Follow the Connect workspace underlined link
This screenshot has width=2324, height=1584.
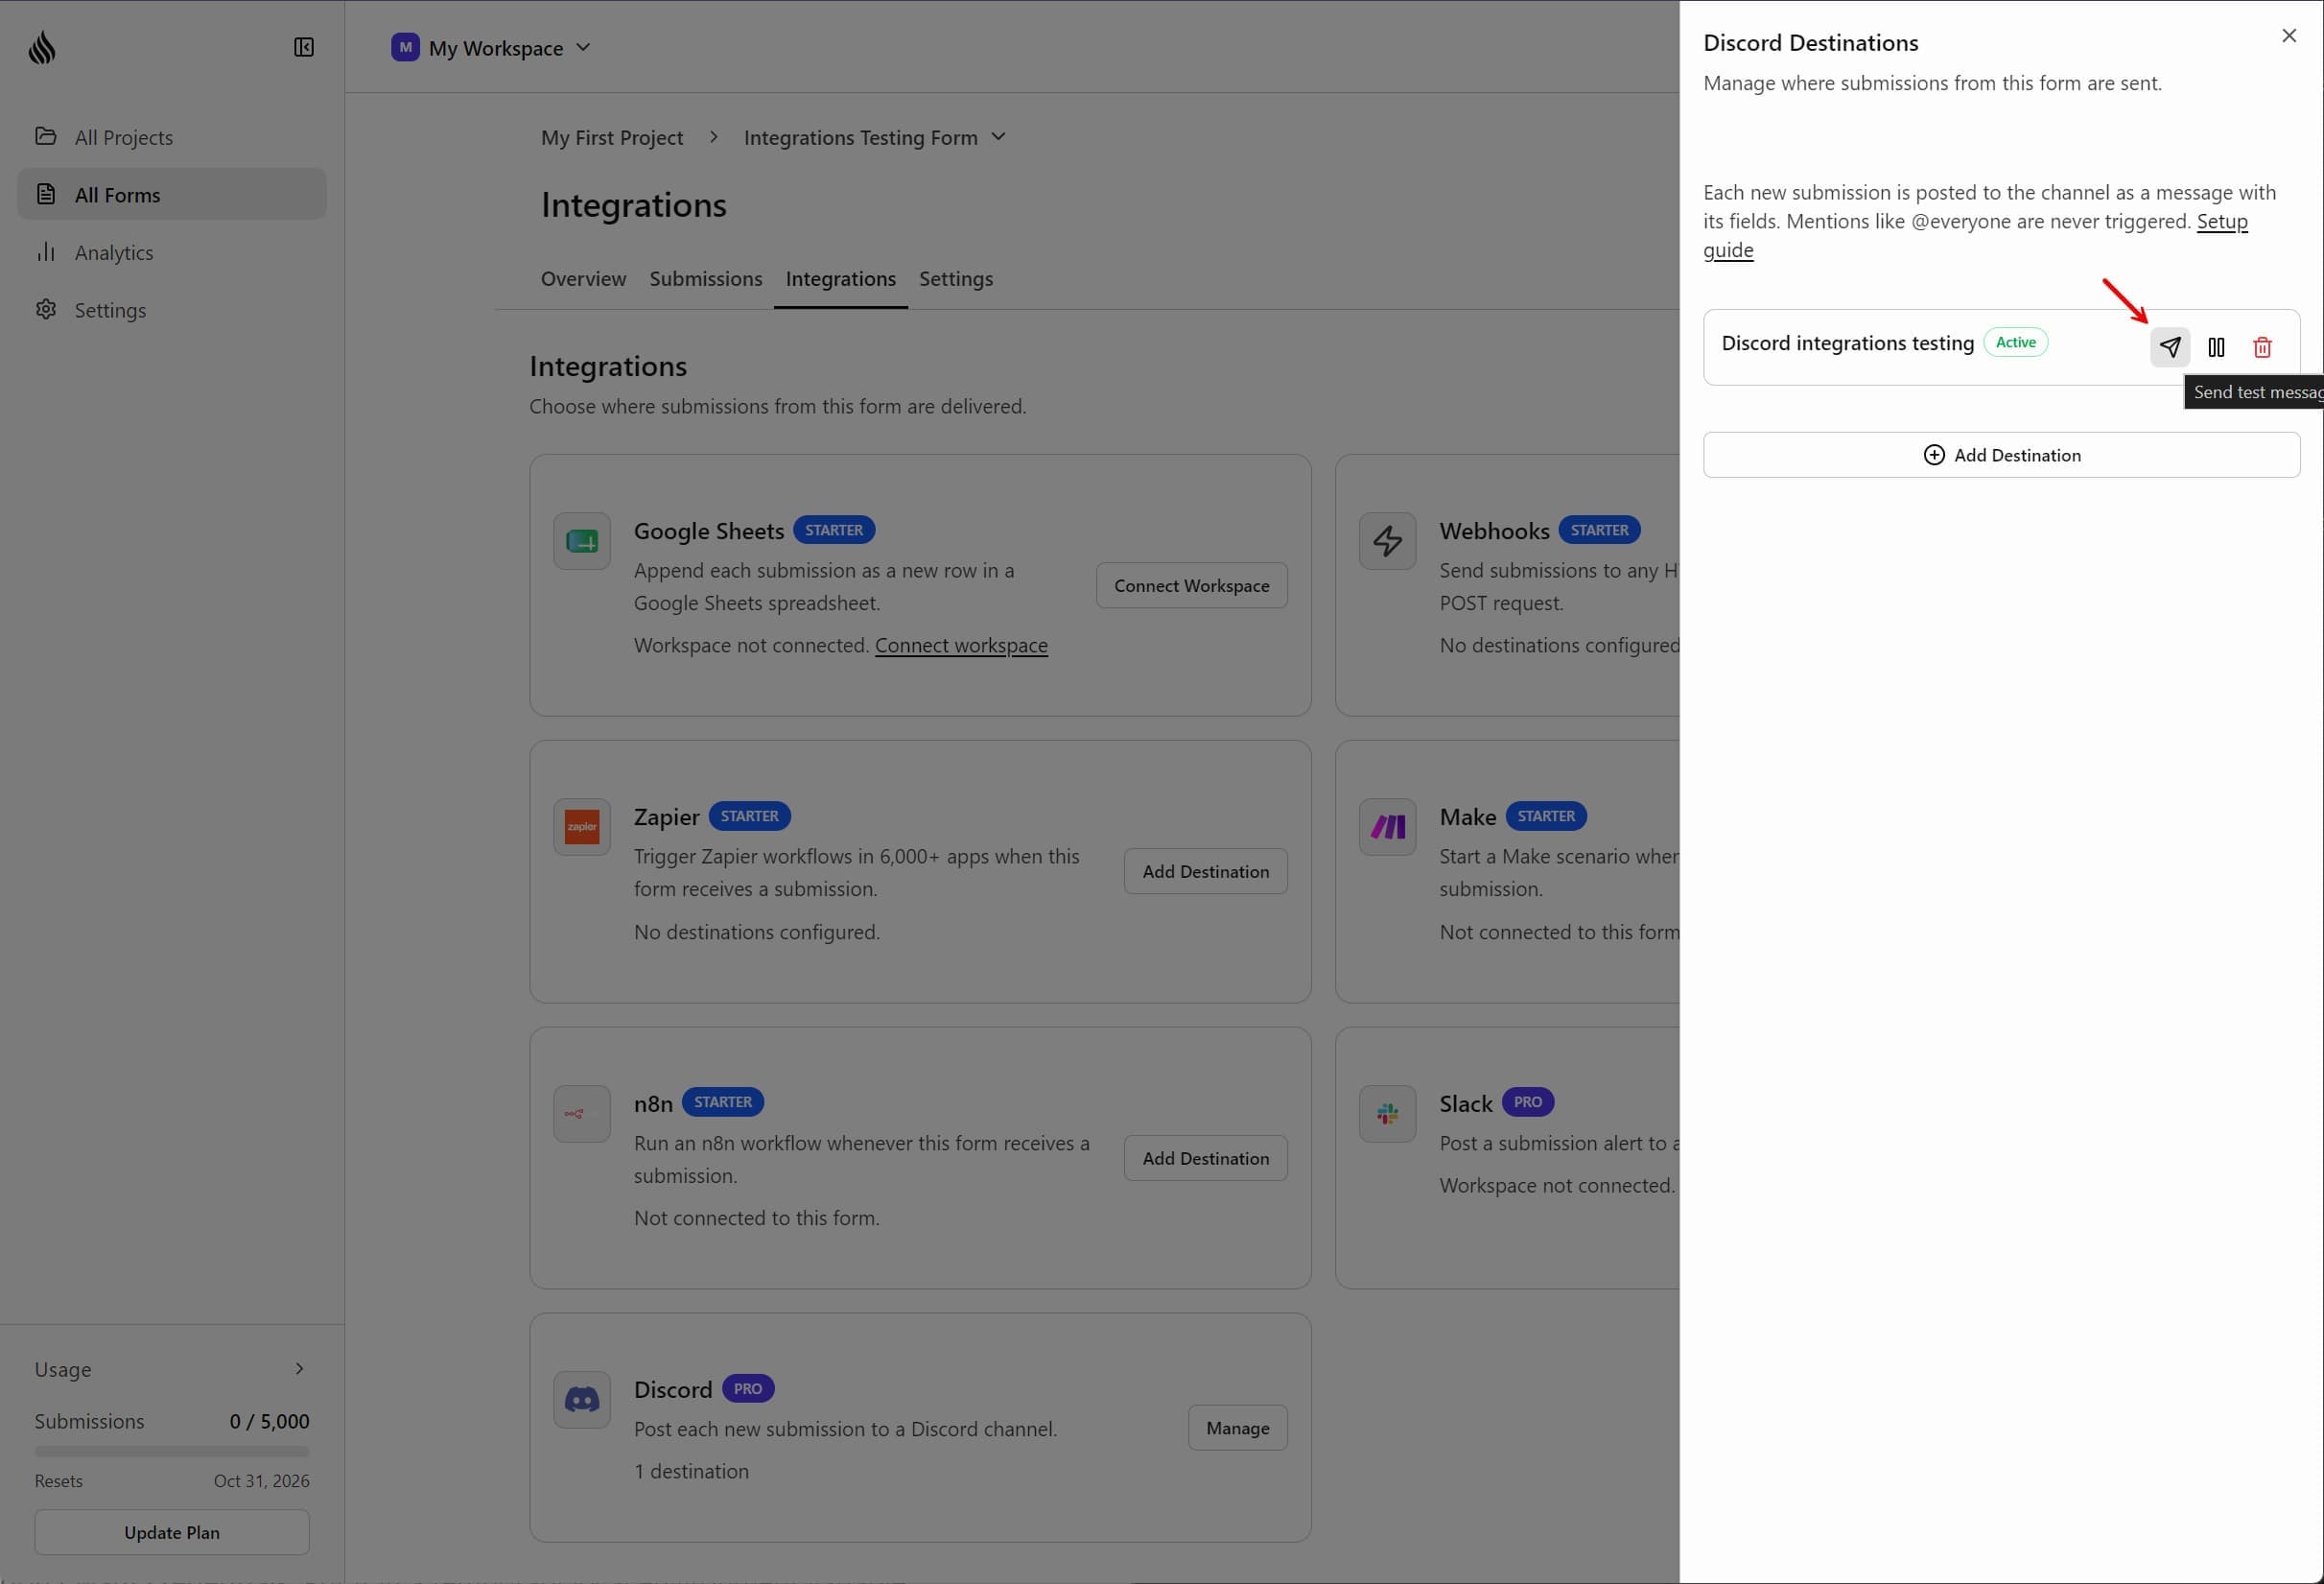961,646
